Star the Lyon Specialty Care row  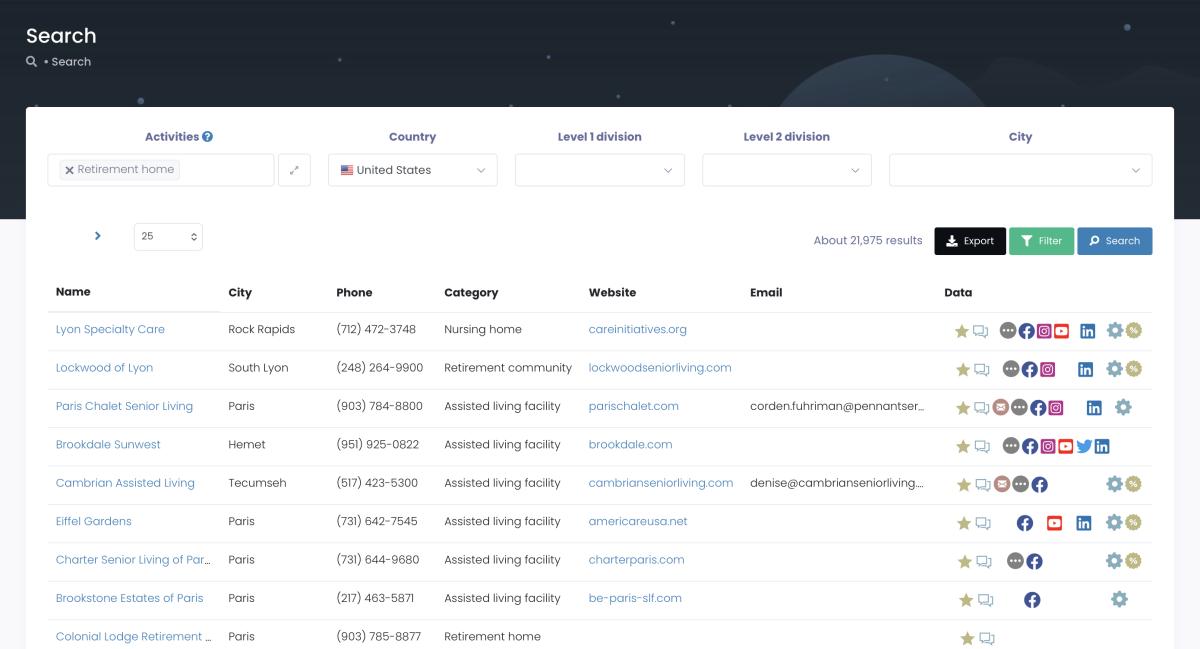(x=962, y=331)
